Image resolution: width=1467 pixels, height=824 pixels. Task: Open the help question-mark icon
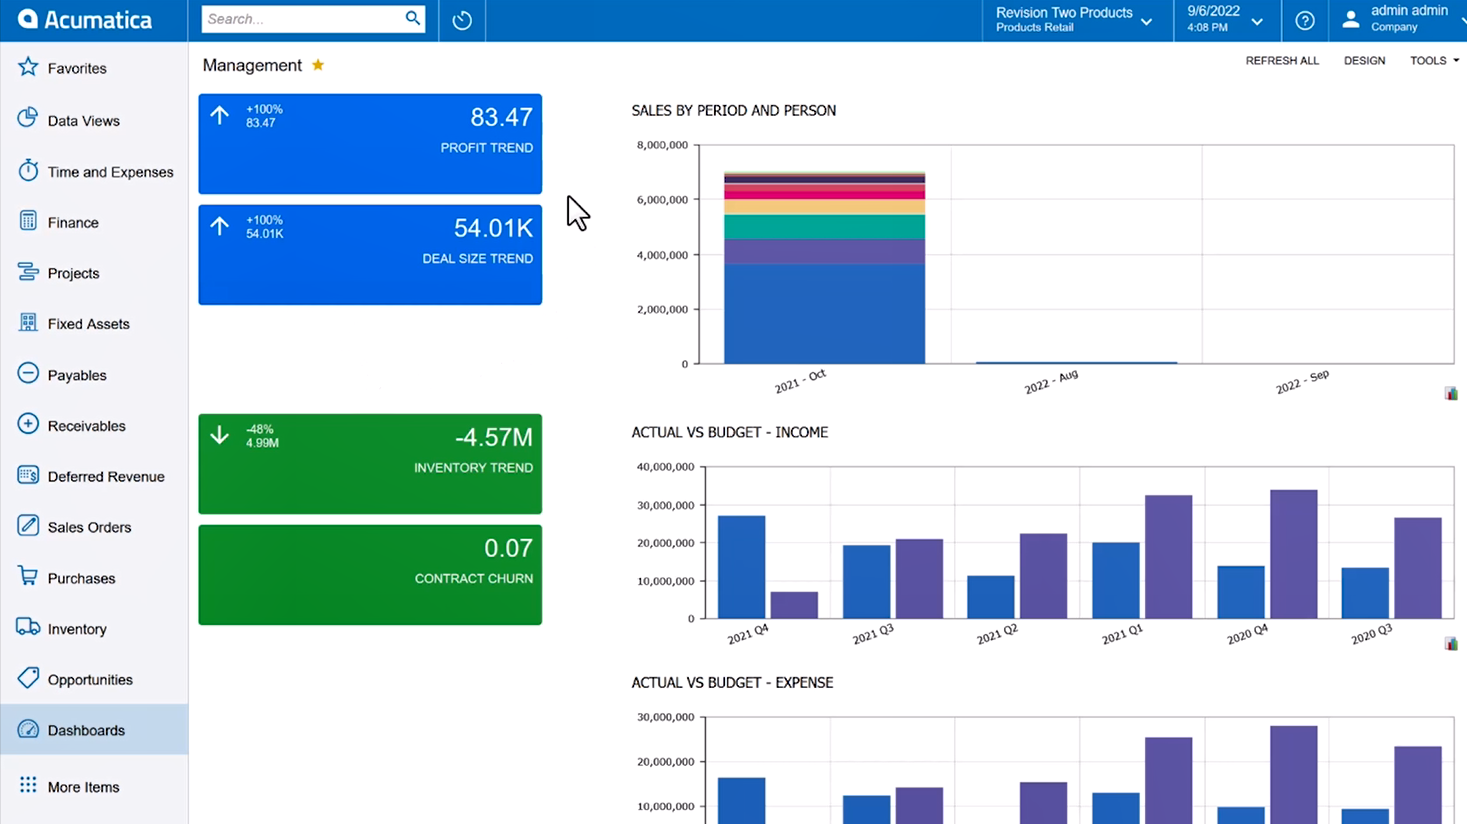pyautogui.click(x=1304, y=20)
